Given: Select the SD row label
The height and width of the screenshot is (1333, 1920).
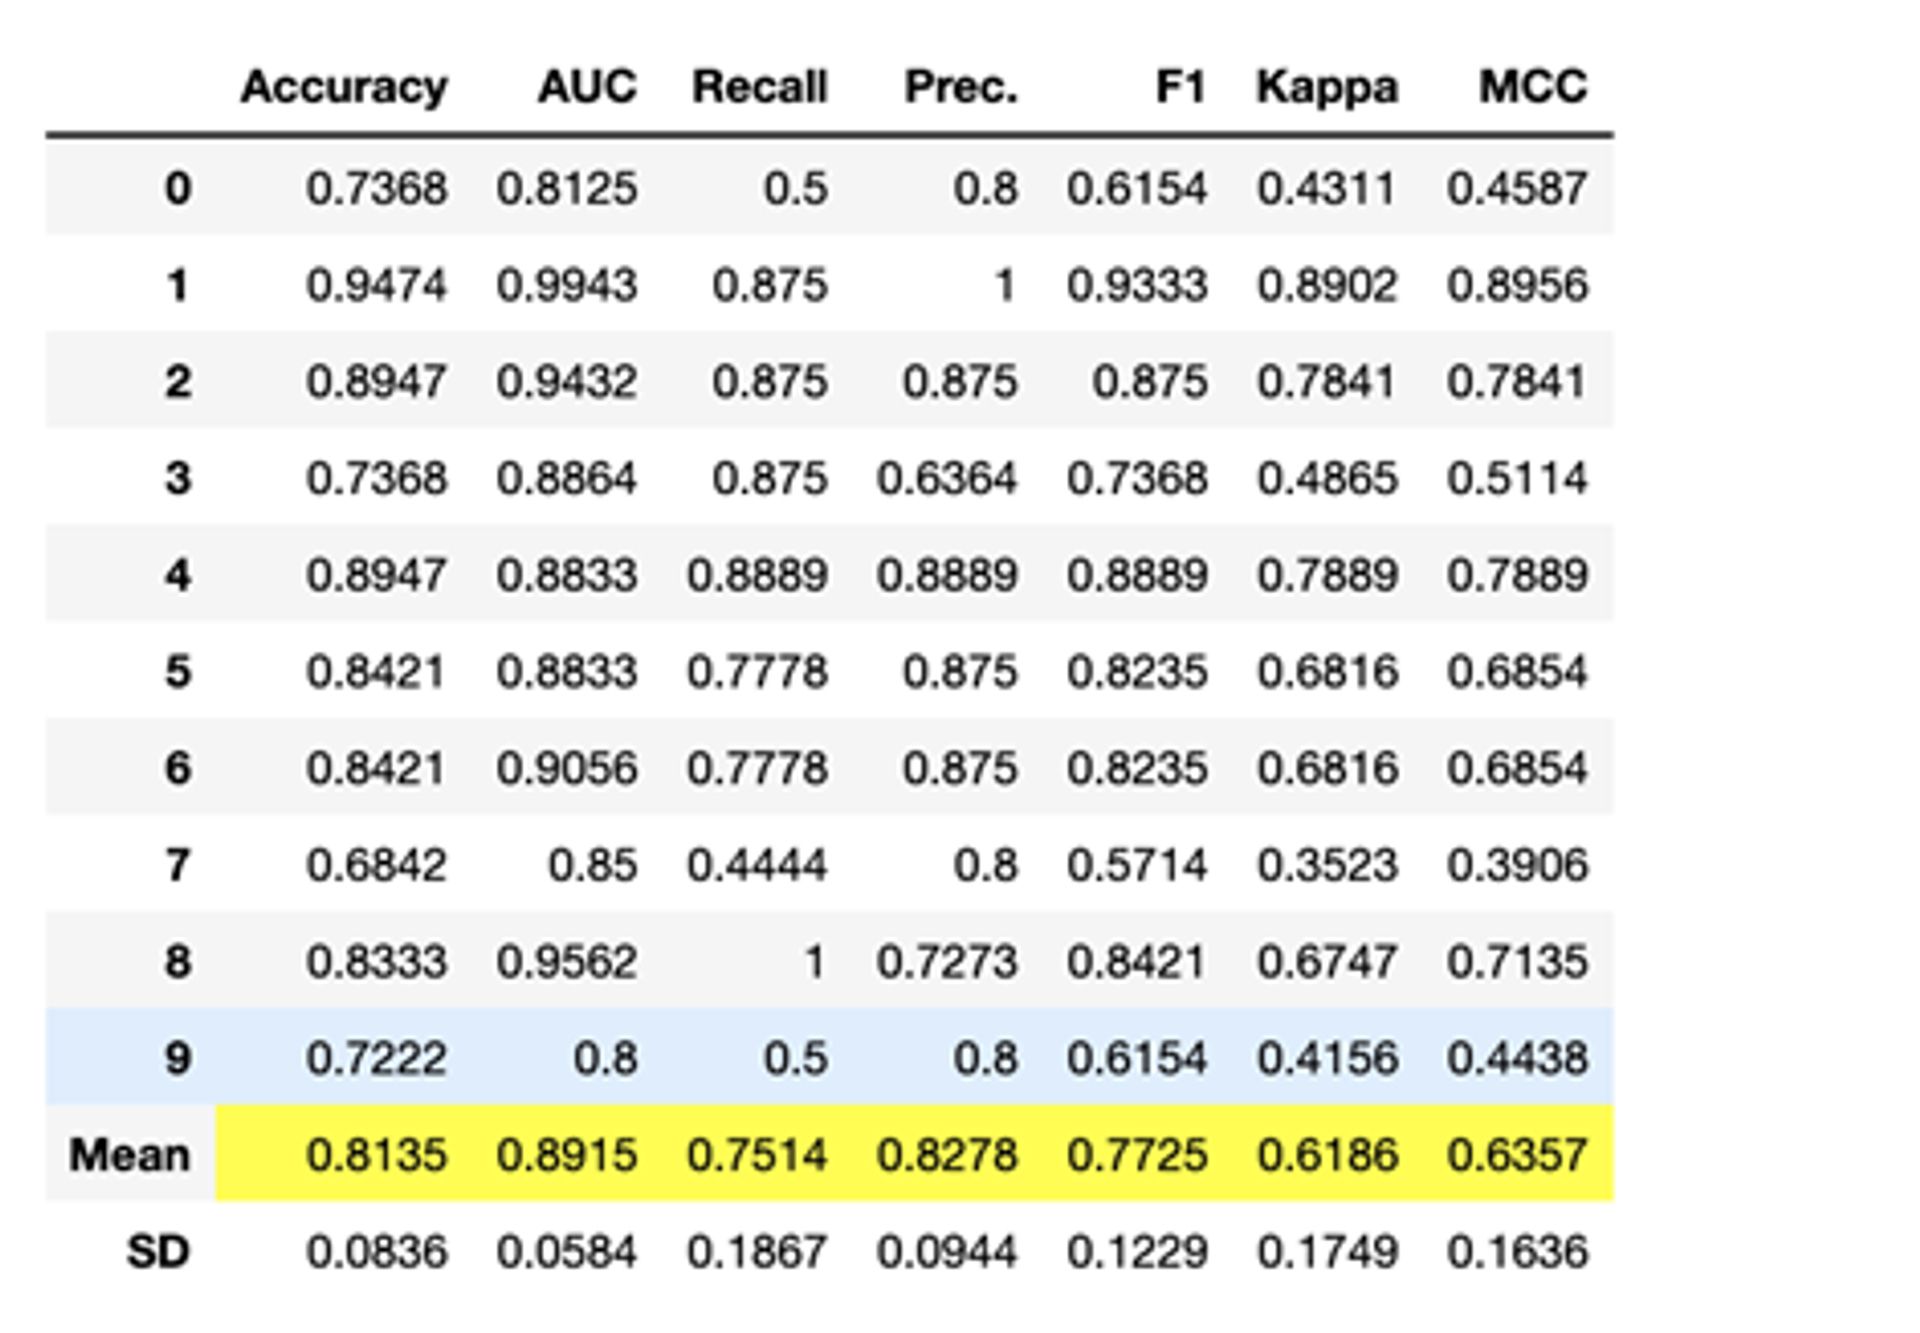Looking at the screenshot, I should (157, 1252).
